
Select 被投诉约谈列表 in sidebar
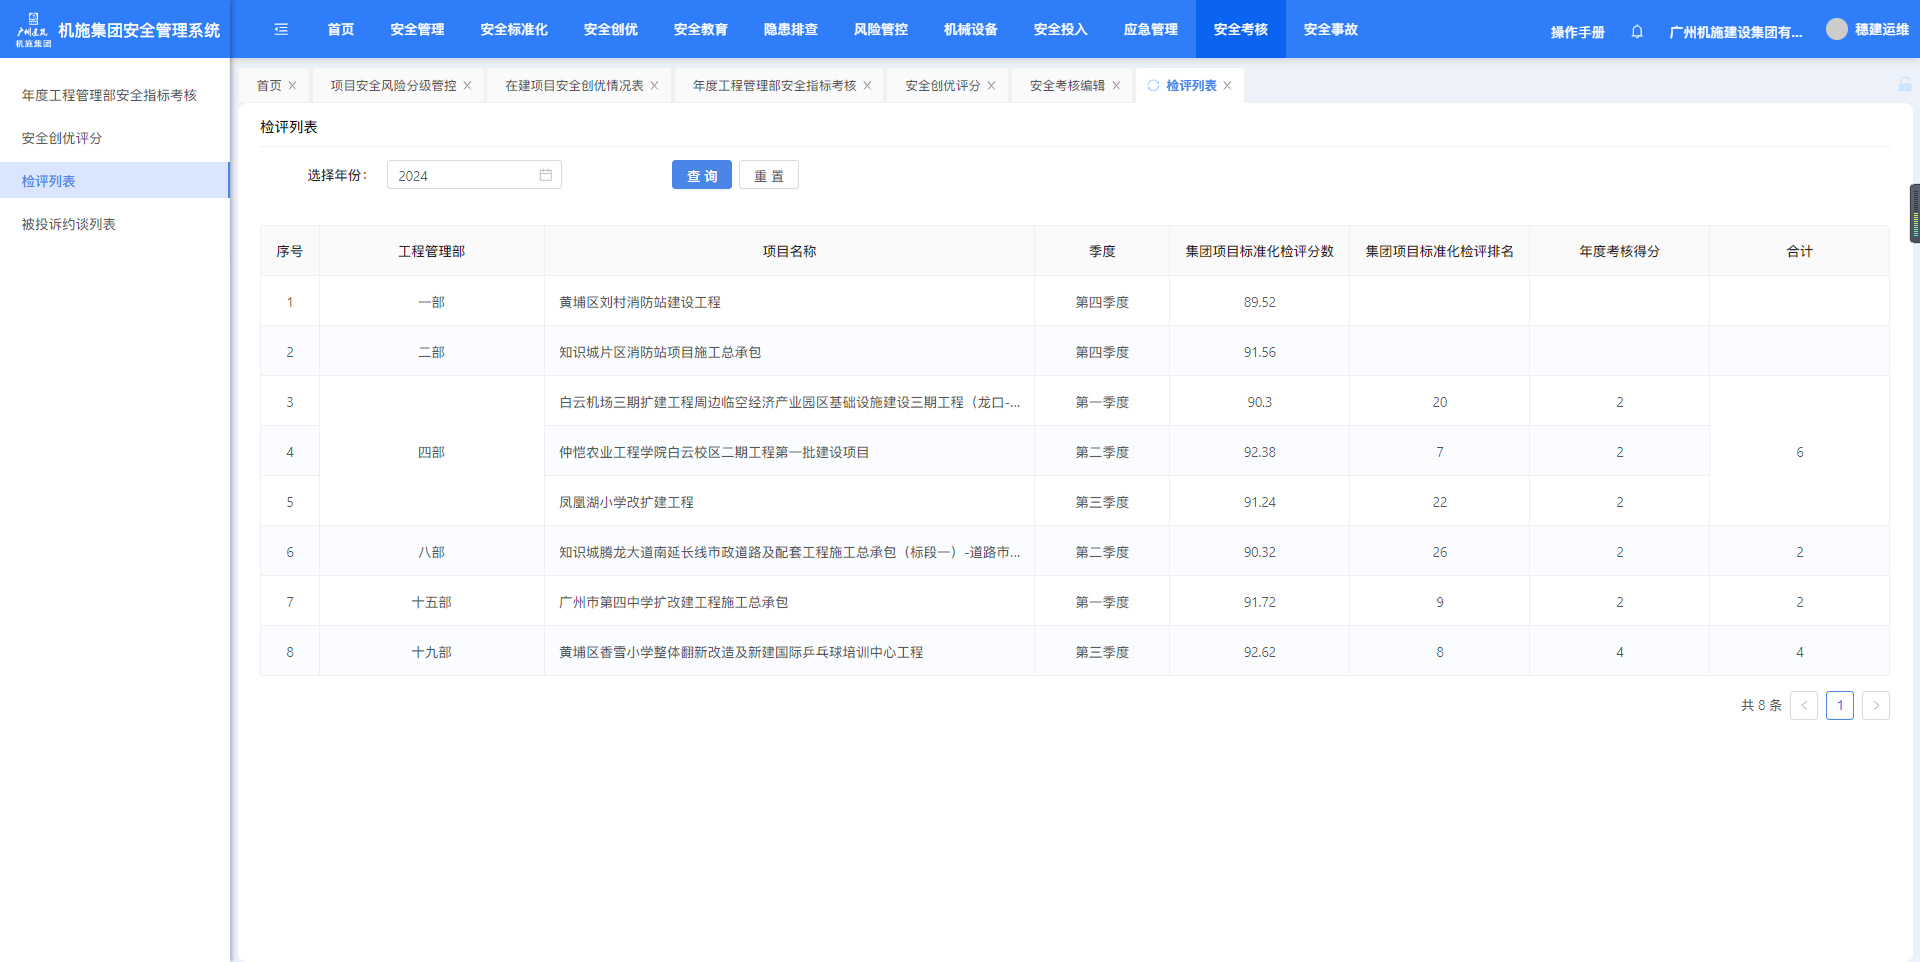(69, 224)
